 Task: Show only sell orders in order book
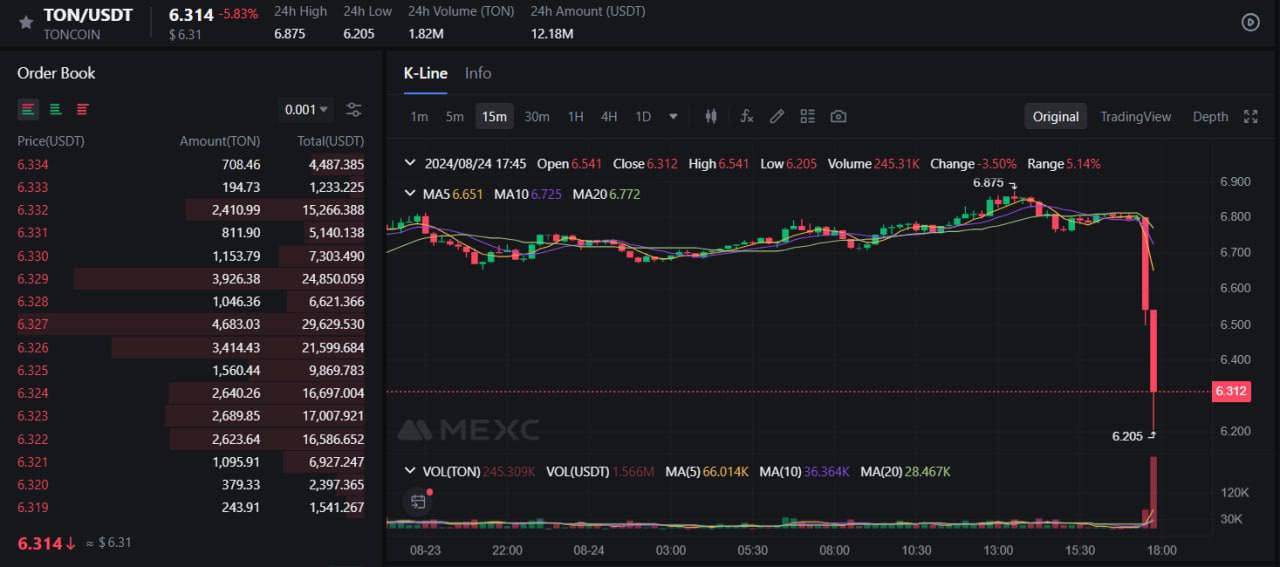[x=82, y=109]
